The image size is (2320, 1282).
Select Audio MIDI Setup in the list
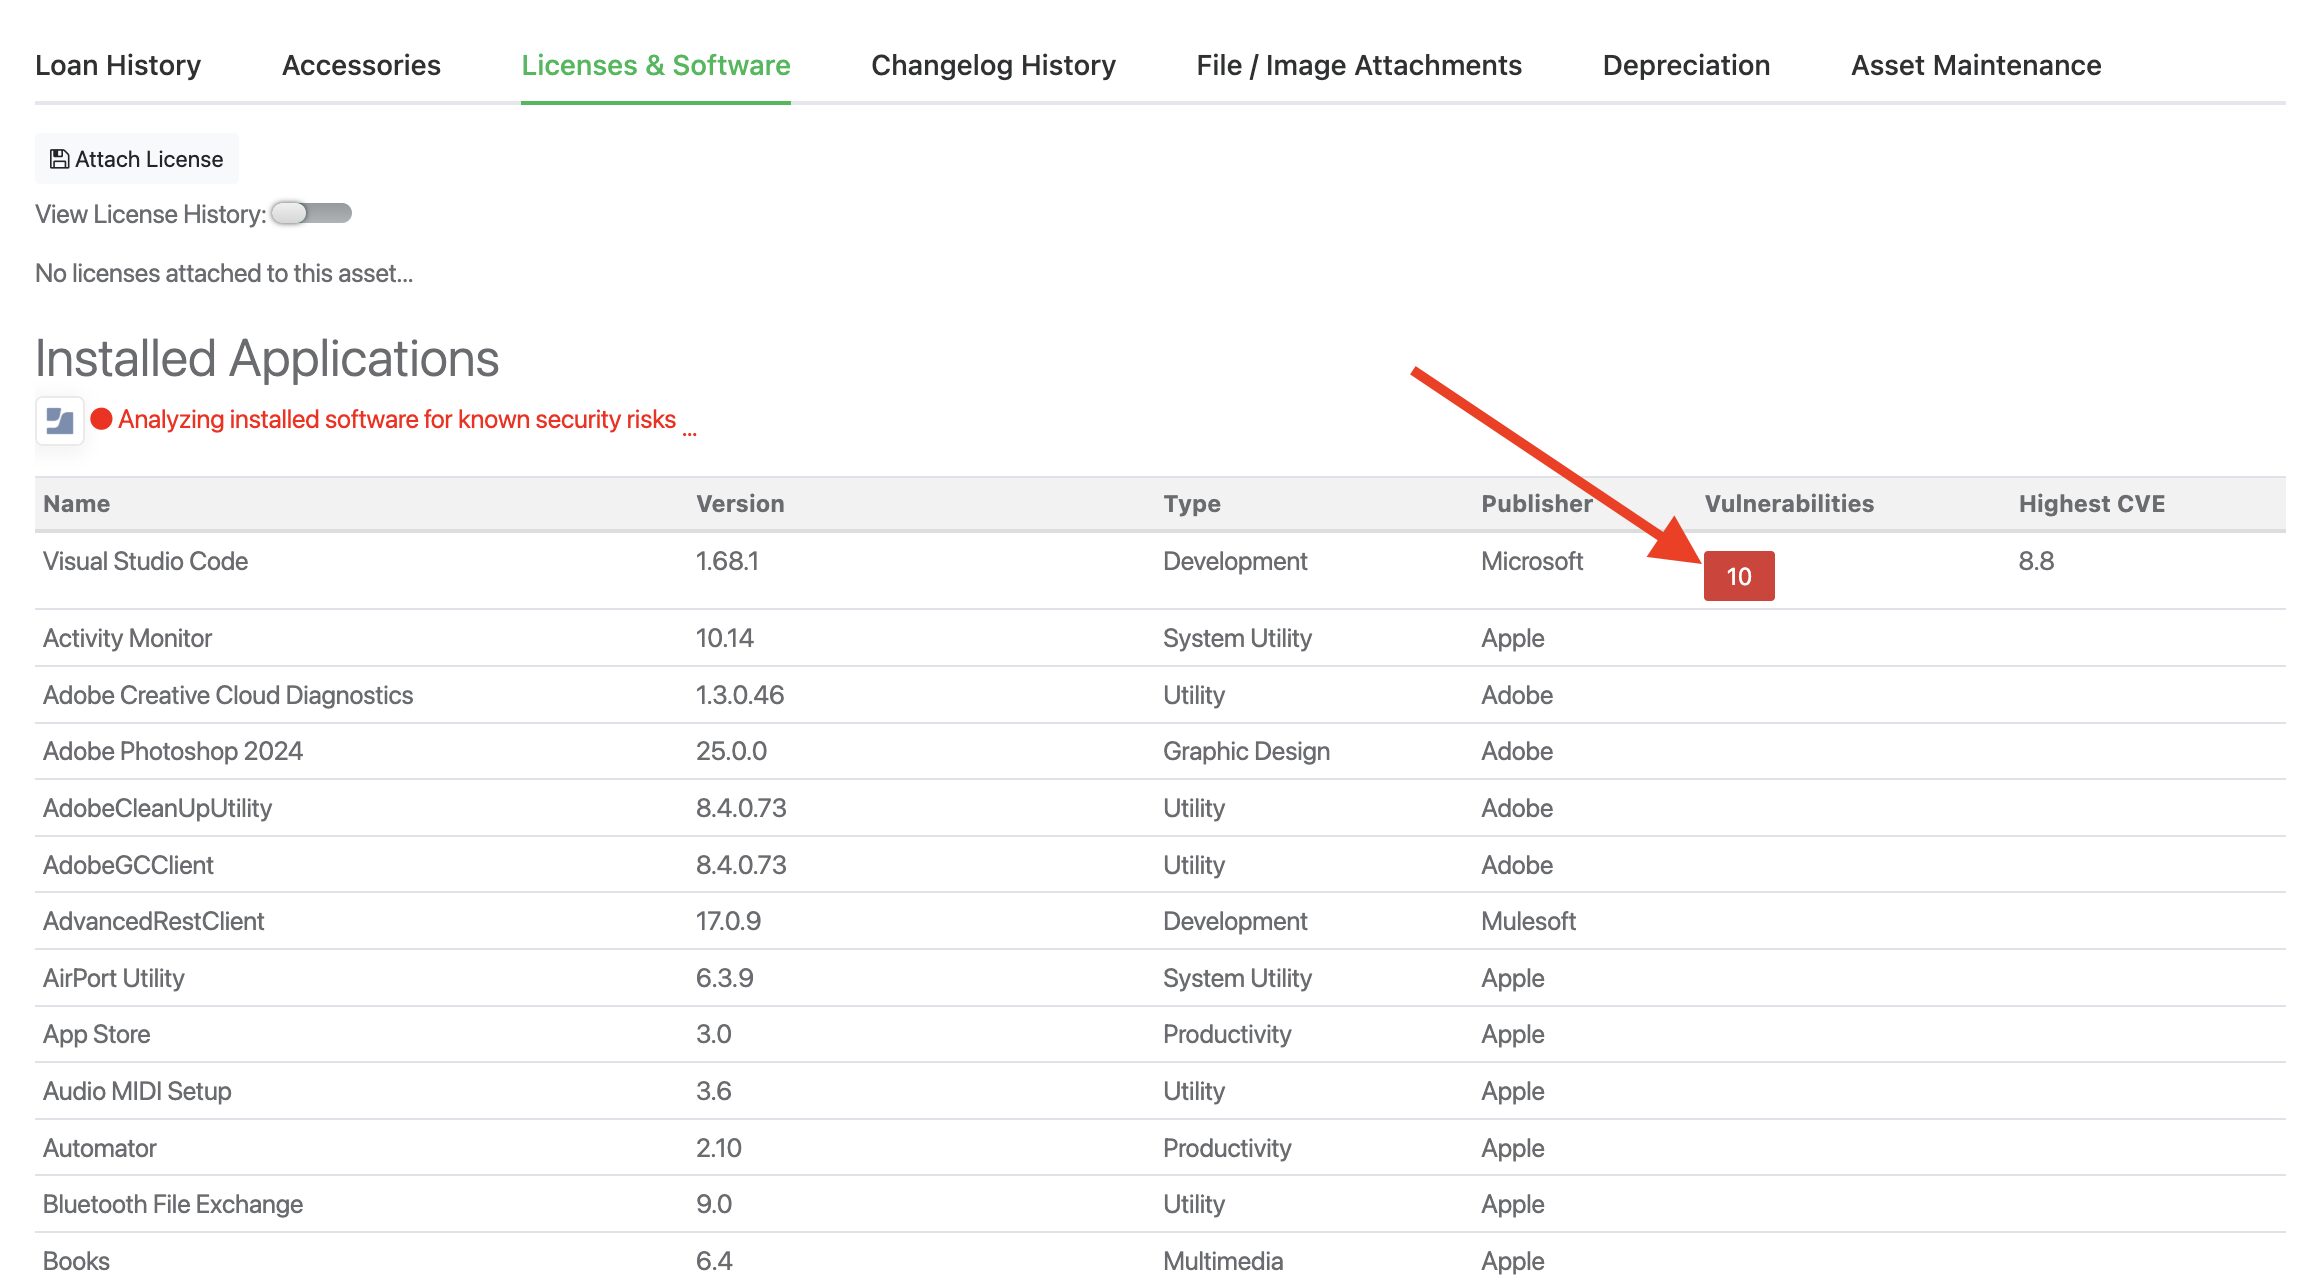[137, 1091]
